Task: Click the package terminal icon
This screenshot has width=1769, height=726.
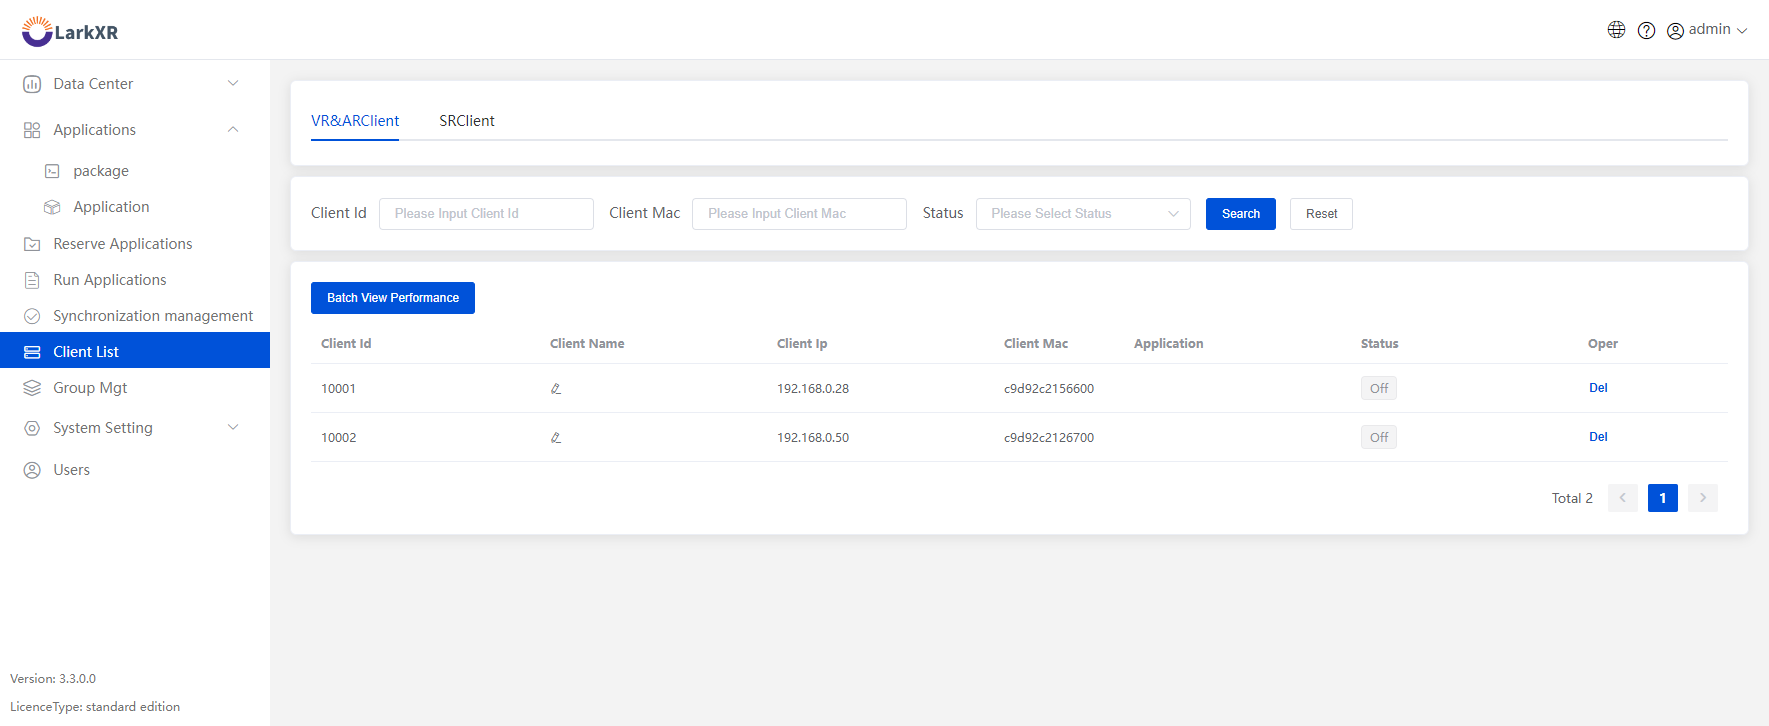Action: tap(52, 171)
